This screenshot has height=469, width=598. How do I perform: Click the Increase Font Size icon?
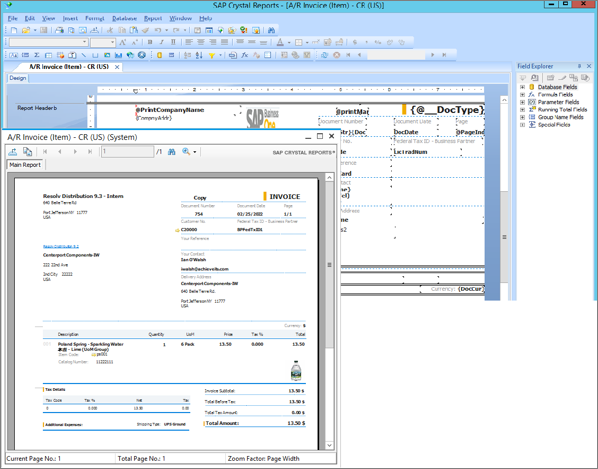(x=122, y=42)
